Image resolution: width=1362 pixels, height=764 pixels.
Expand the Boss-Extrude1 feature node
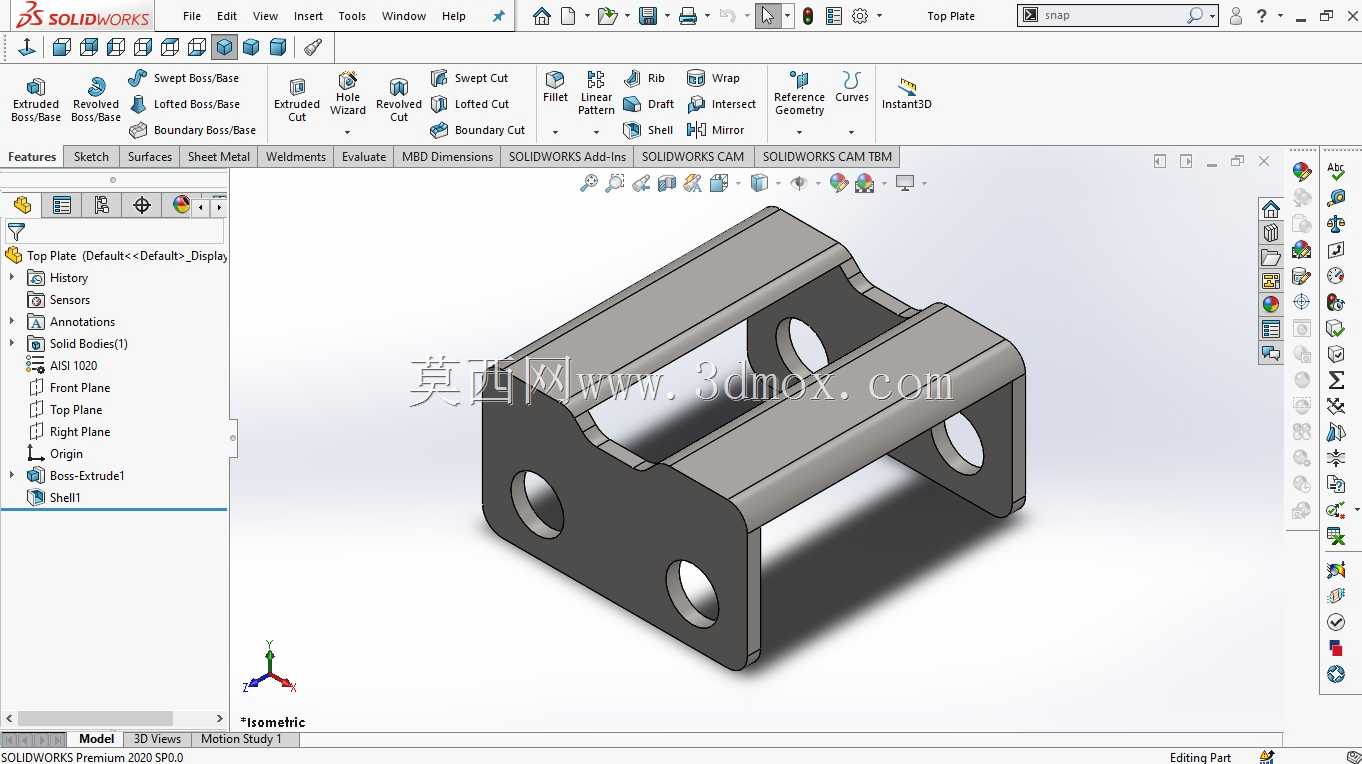pyautogui.click(x=12, y=475)
